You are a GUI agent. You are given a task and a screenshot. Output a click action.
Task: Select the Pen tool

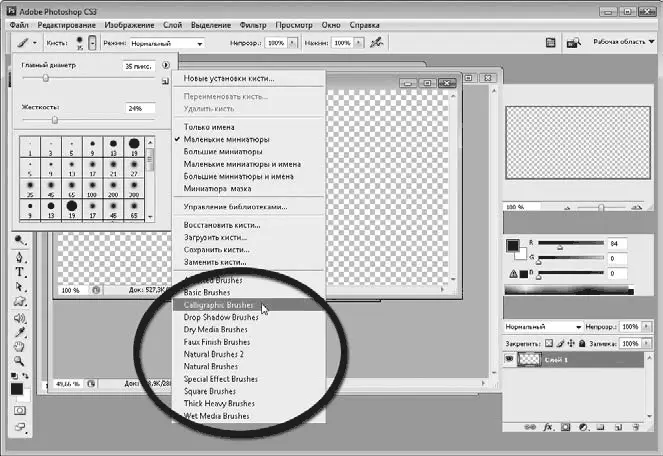[19, 257]
